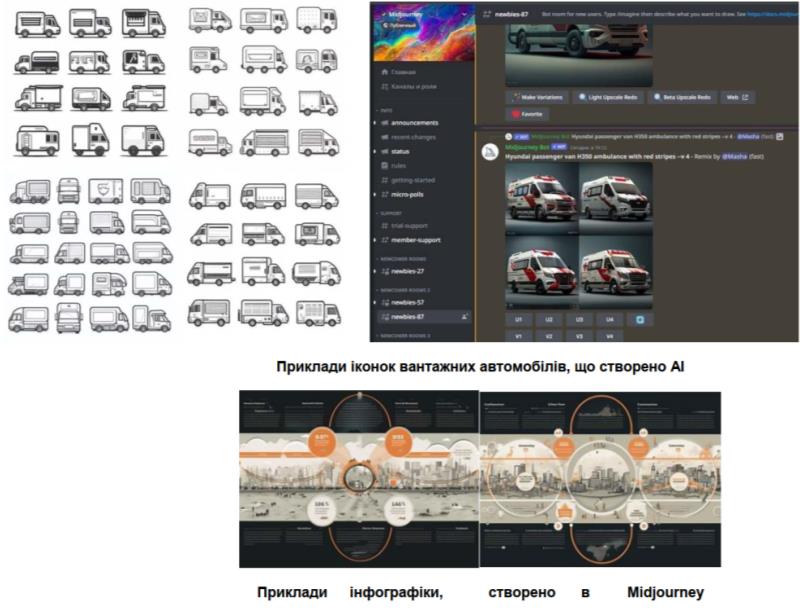
Task: Click the V1 variation button
Action: point(518,336)
